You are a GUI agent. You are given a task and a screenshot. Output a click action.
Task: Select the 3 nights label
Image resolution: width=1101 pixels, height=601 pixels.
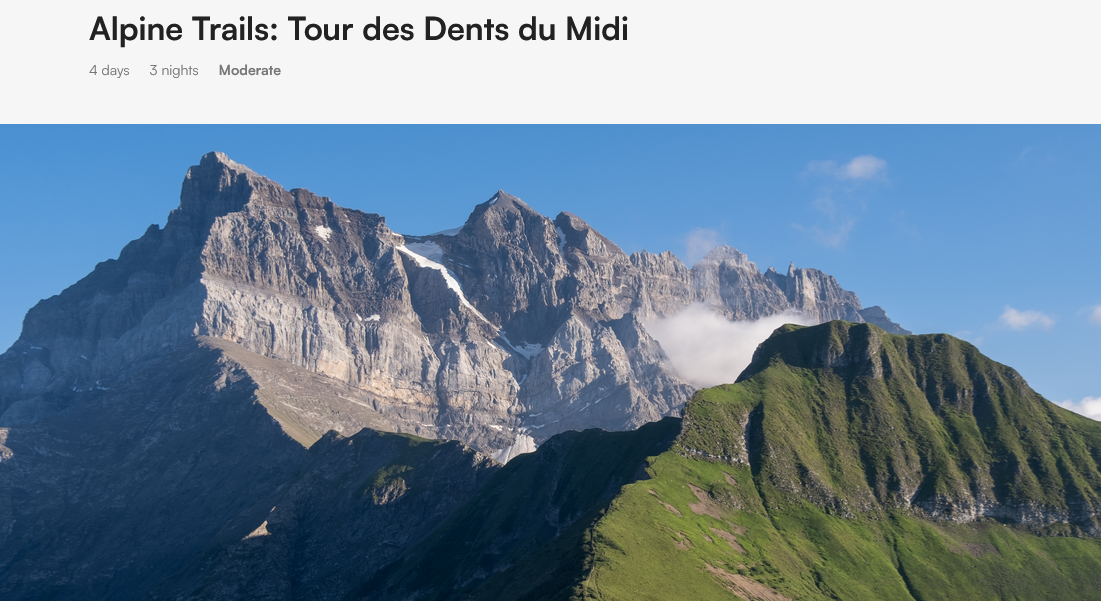(173, 70)
